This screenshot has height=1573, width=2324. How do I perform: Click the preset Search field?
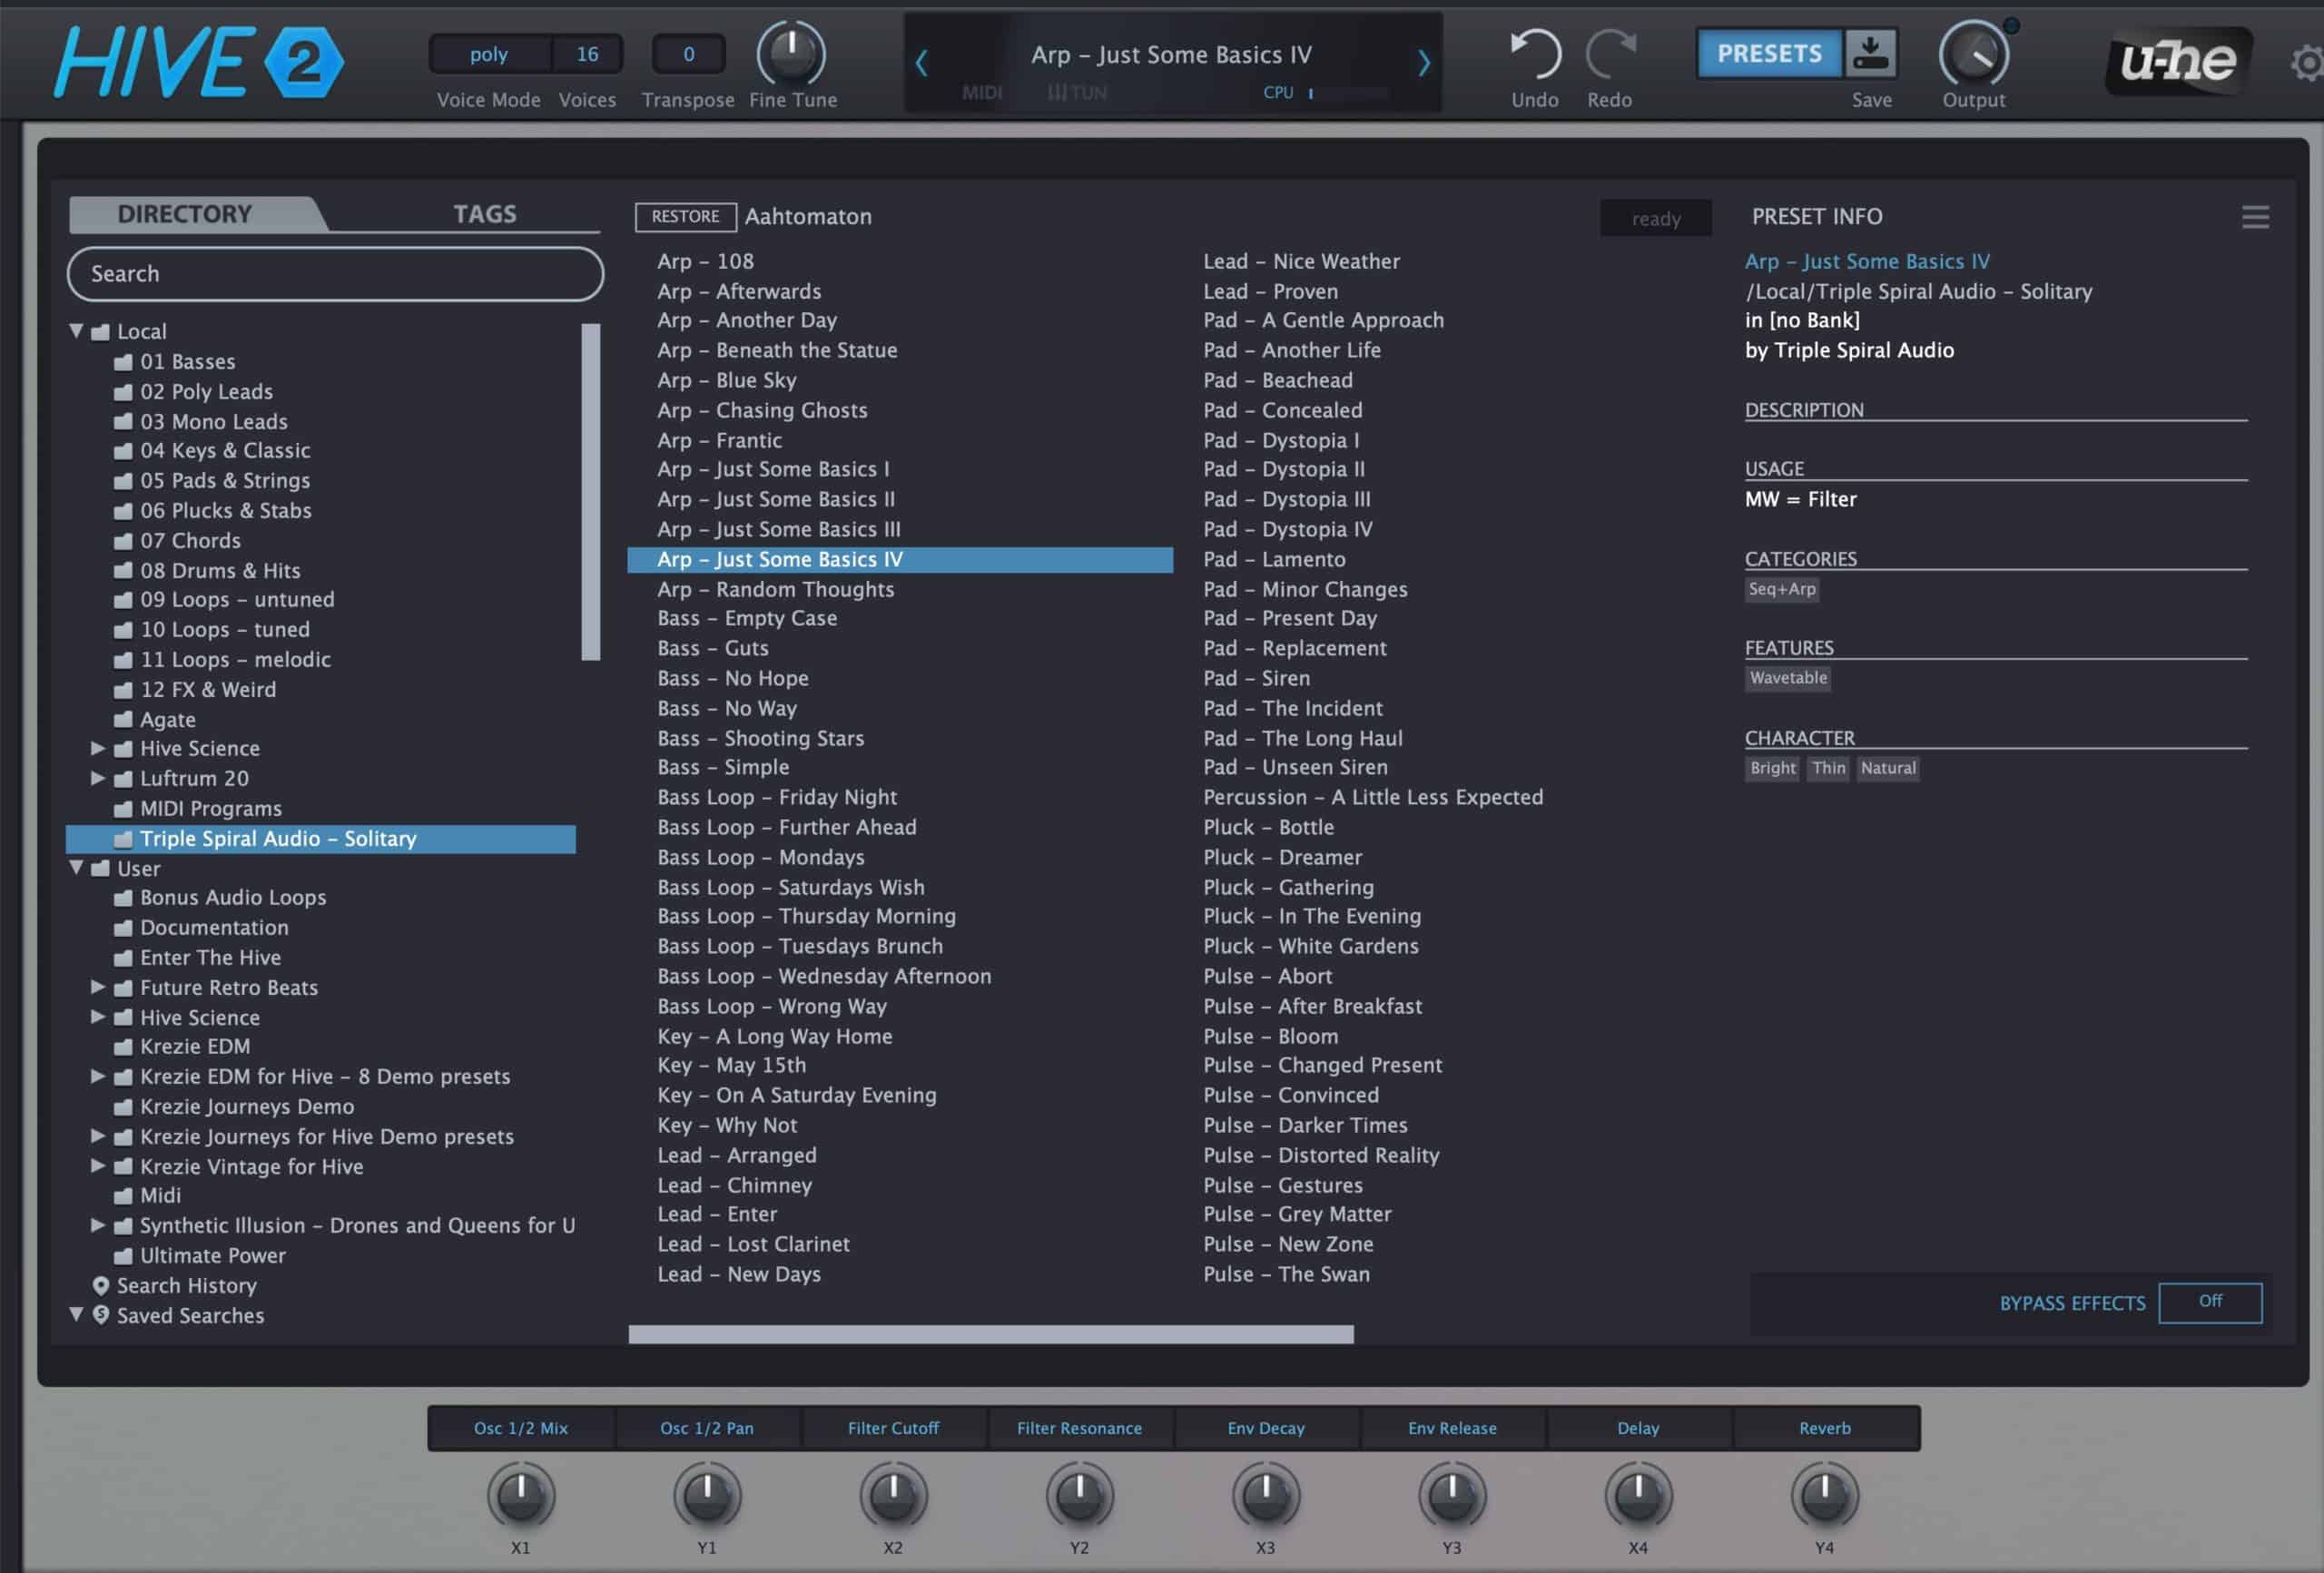[x=335, y=274]
